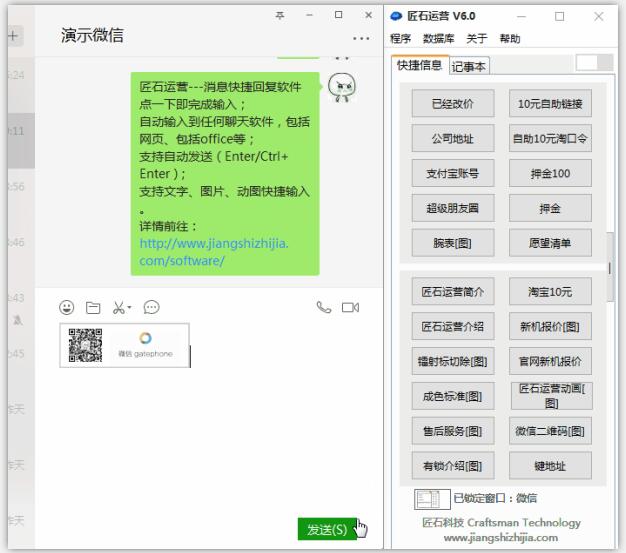The height and width of the screenshot is (553, 626).
Task: Open the three-dots chat options menu
Action: click(x=360, y=38)
